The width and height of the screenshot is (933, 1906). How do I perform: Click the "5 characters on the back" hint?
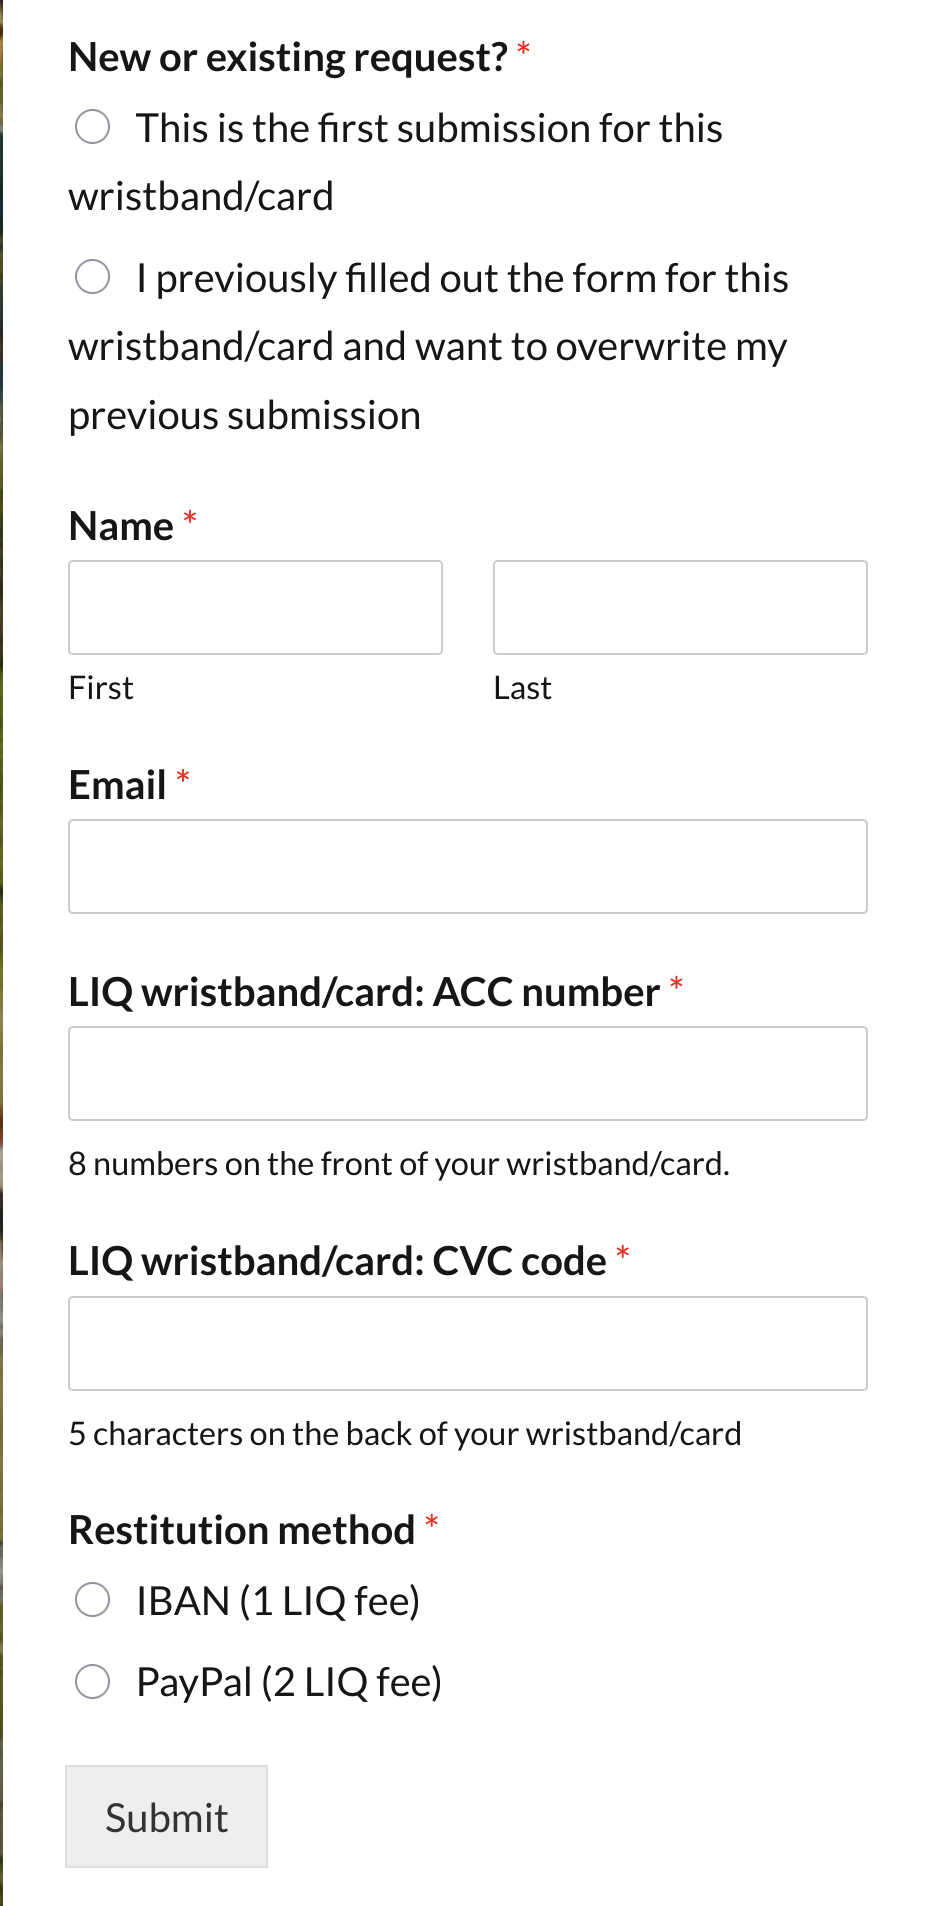(x=405, y=1434)
